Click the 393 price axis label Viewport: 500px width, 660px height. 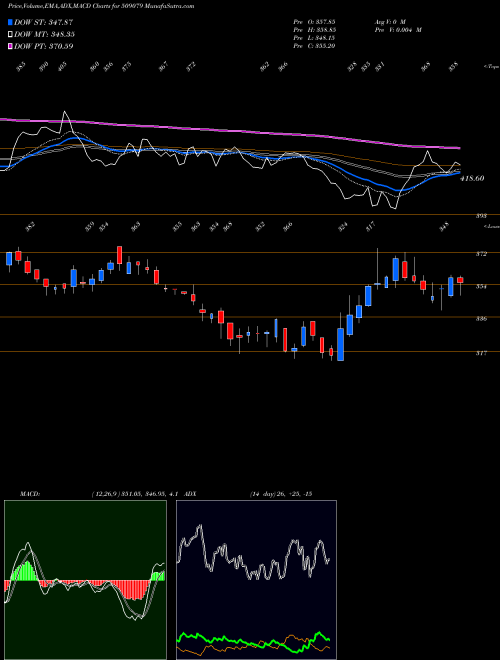pyautogui.click(x=481, y=216)
